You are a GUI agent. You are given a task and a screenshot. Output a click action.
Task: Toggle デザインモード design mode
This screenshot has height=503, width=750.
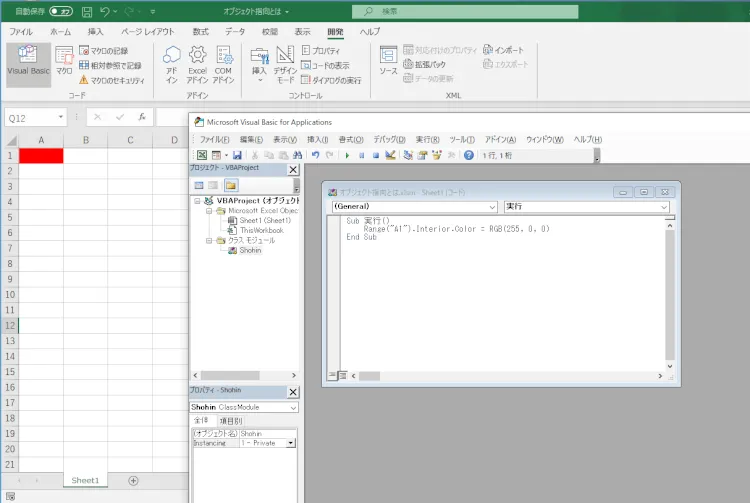pyautogui.click(x=285, y=65)
